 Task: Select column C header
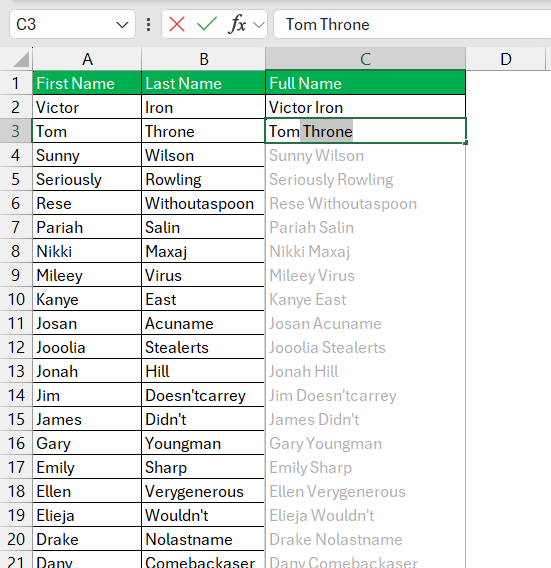pos(365,59)
